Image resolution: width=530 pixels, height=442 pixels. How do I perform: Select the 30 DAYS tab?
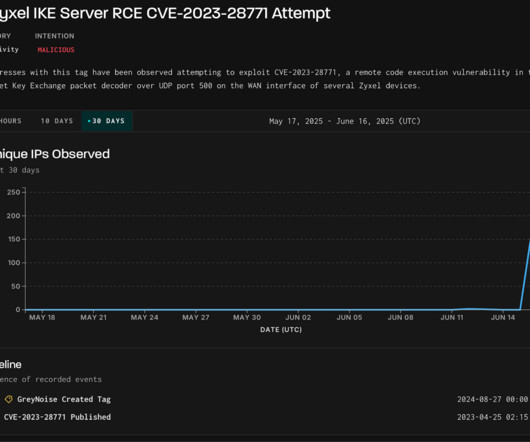click(x=107, y=121)
